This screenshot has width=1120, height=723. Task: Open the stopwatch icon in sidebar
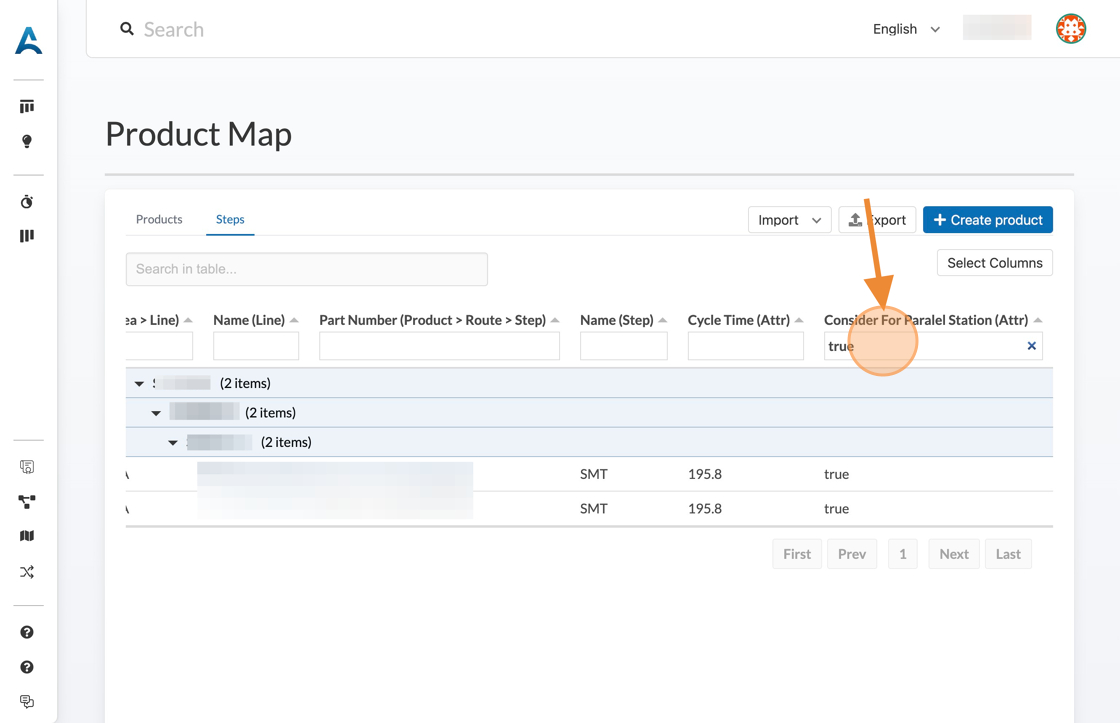pyautogui.click(x=27, y=202)
